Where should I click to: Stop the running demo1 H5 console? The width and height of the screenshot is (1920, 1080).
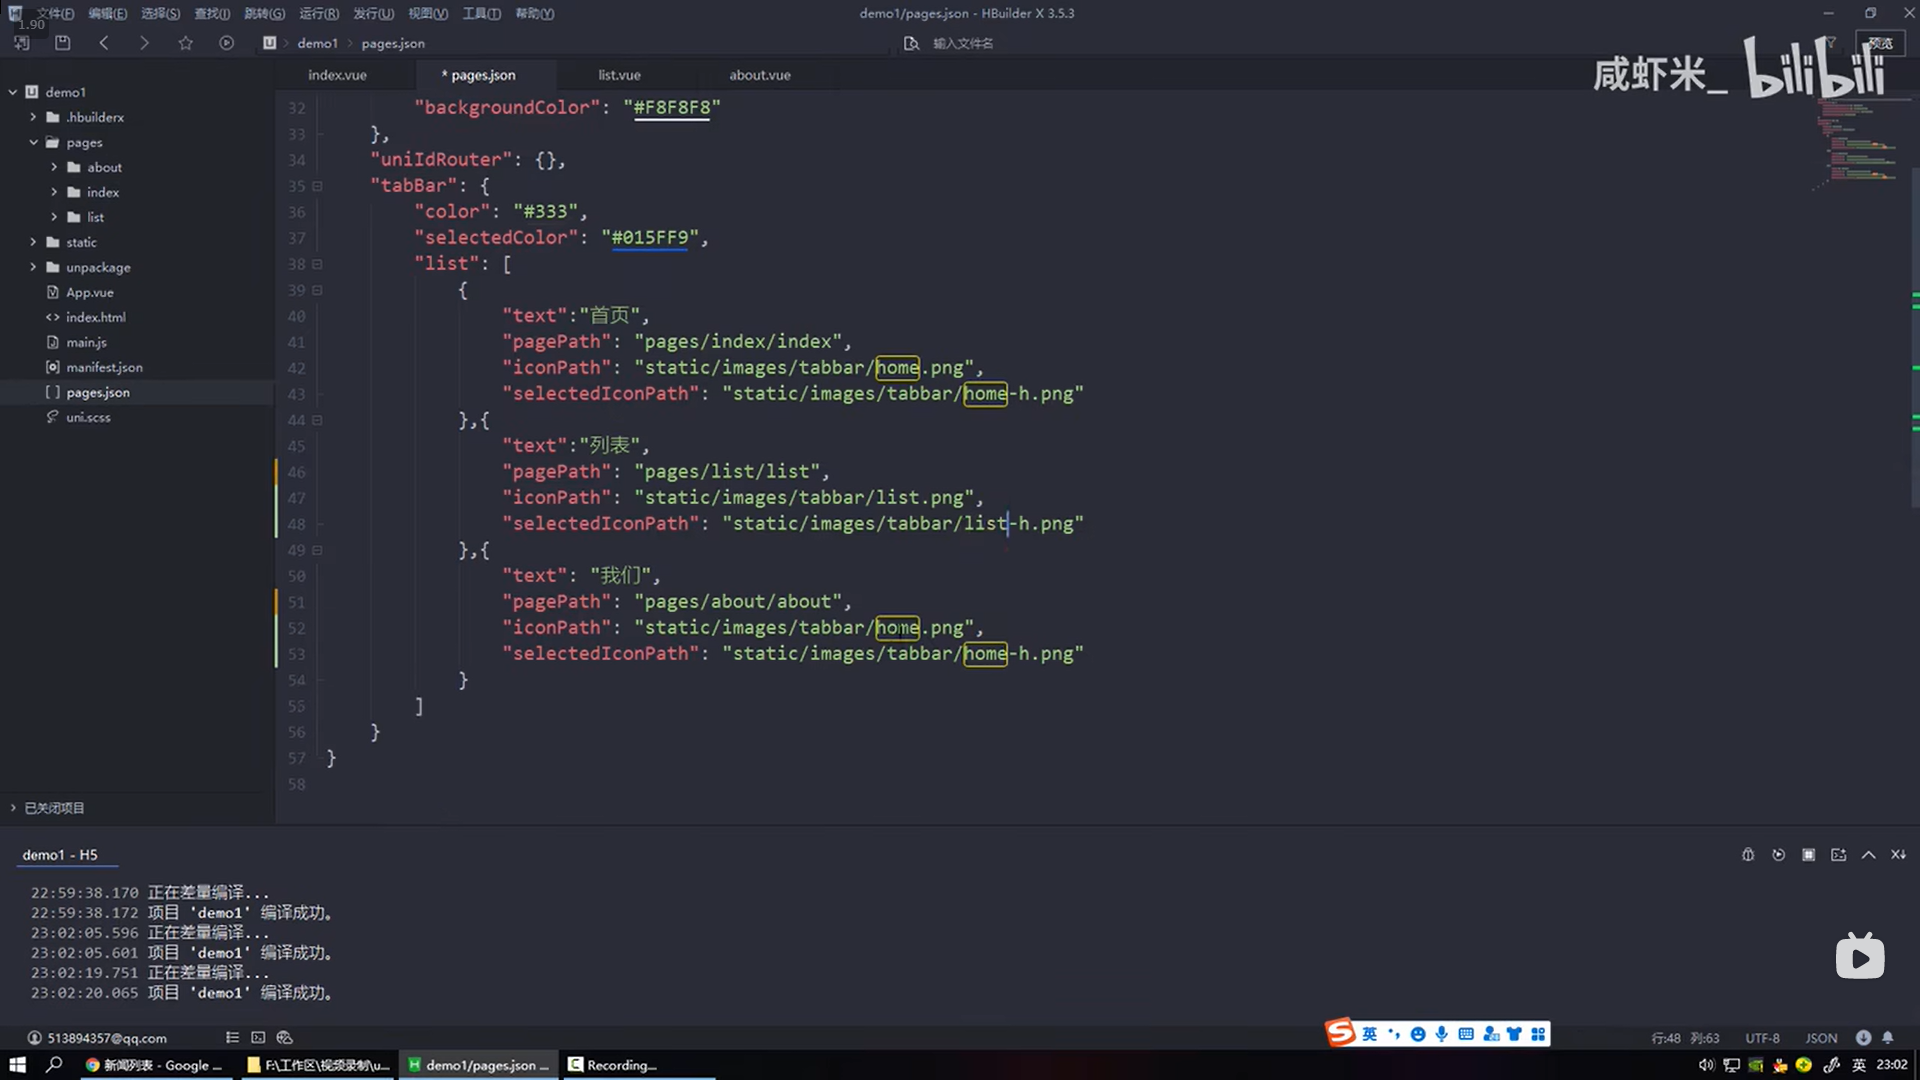(x=1808, y=855)
